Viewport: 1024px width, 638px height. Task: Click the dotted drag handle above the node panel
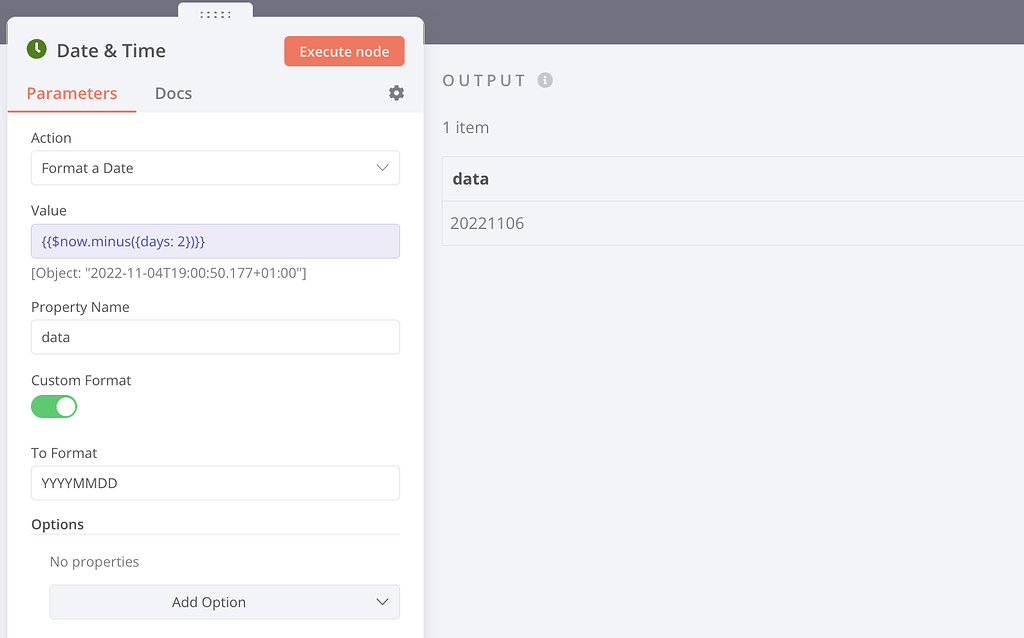(x=213, y=14)
